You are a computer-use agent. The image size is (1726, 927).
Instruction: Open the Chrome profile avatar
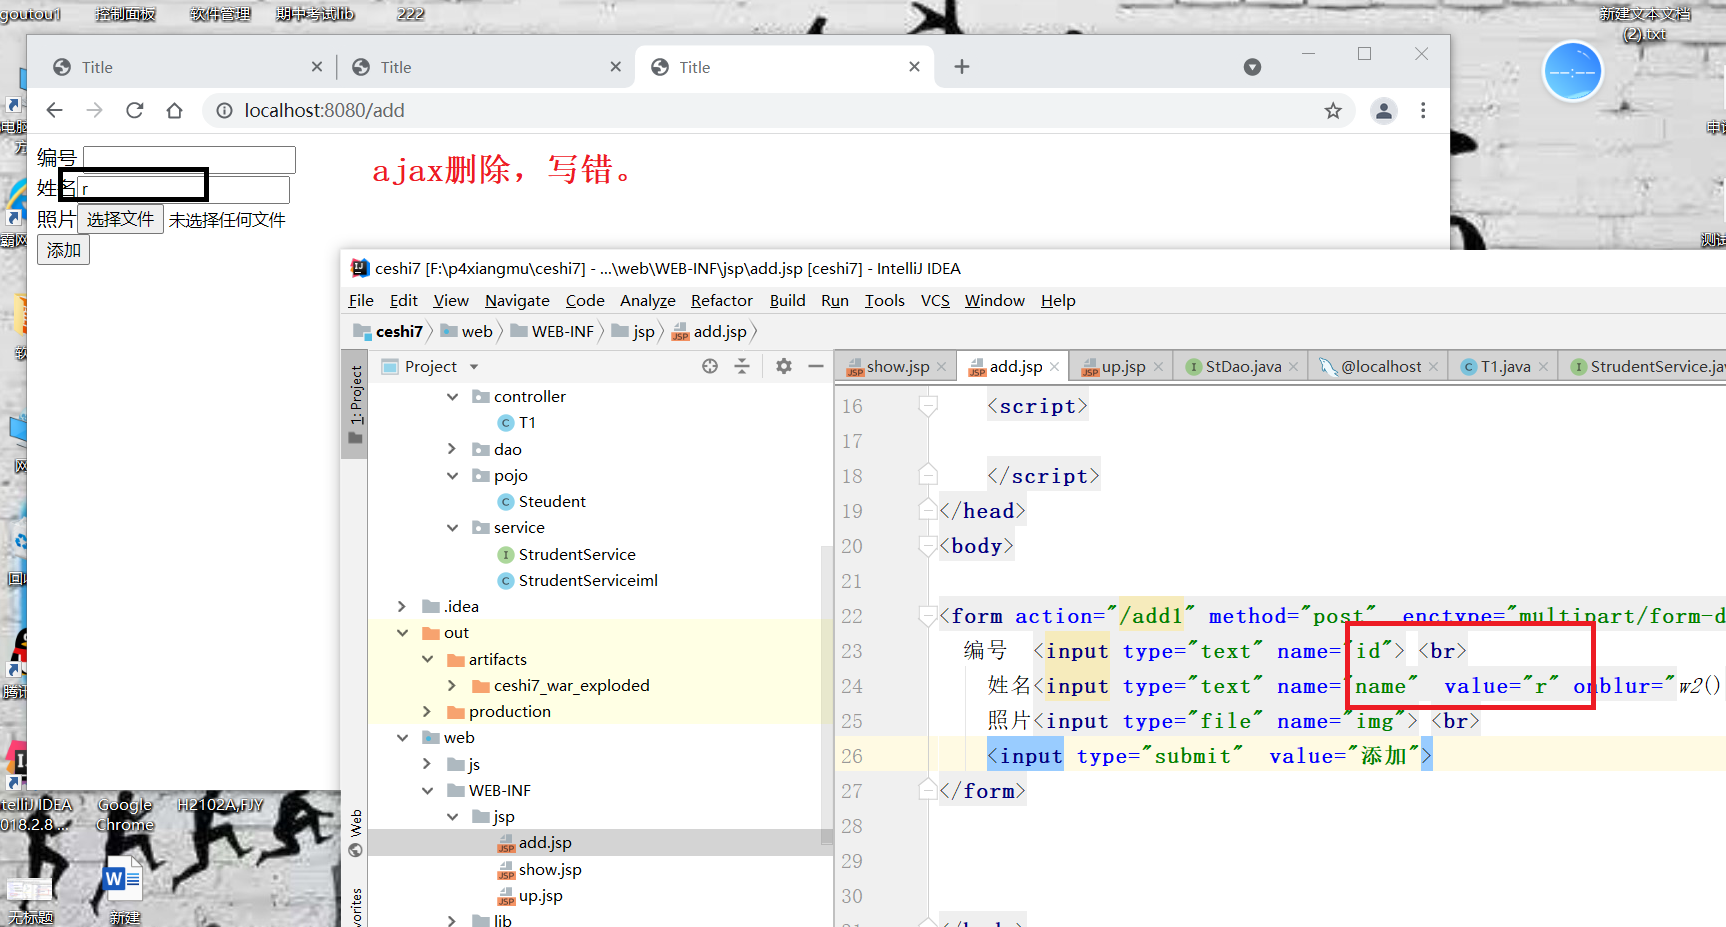1384,111
